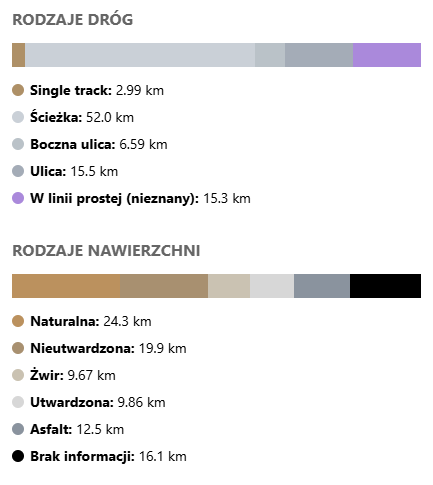Click the Boczna ulica legend dot
Image resolution: width=433 pixels, height=485 pixels.
pos(18,144)
